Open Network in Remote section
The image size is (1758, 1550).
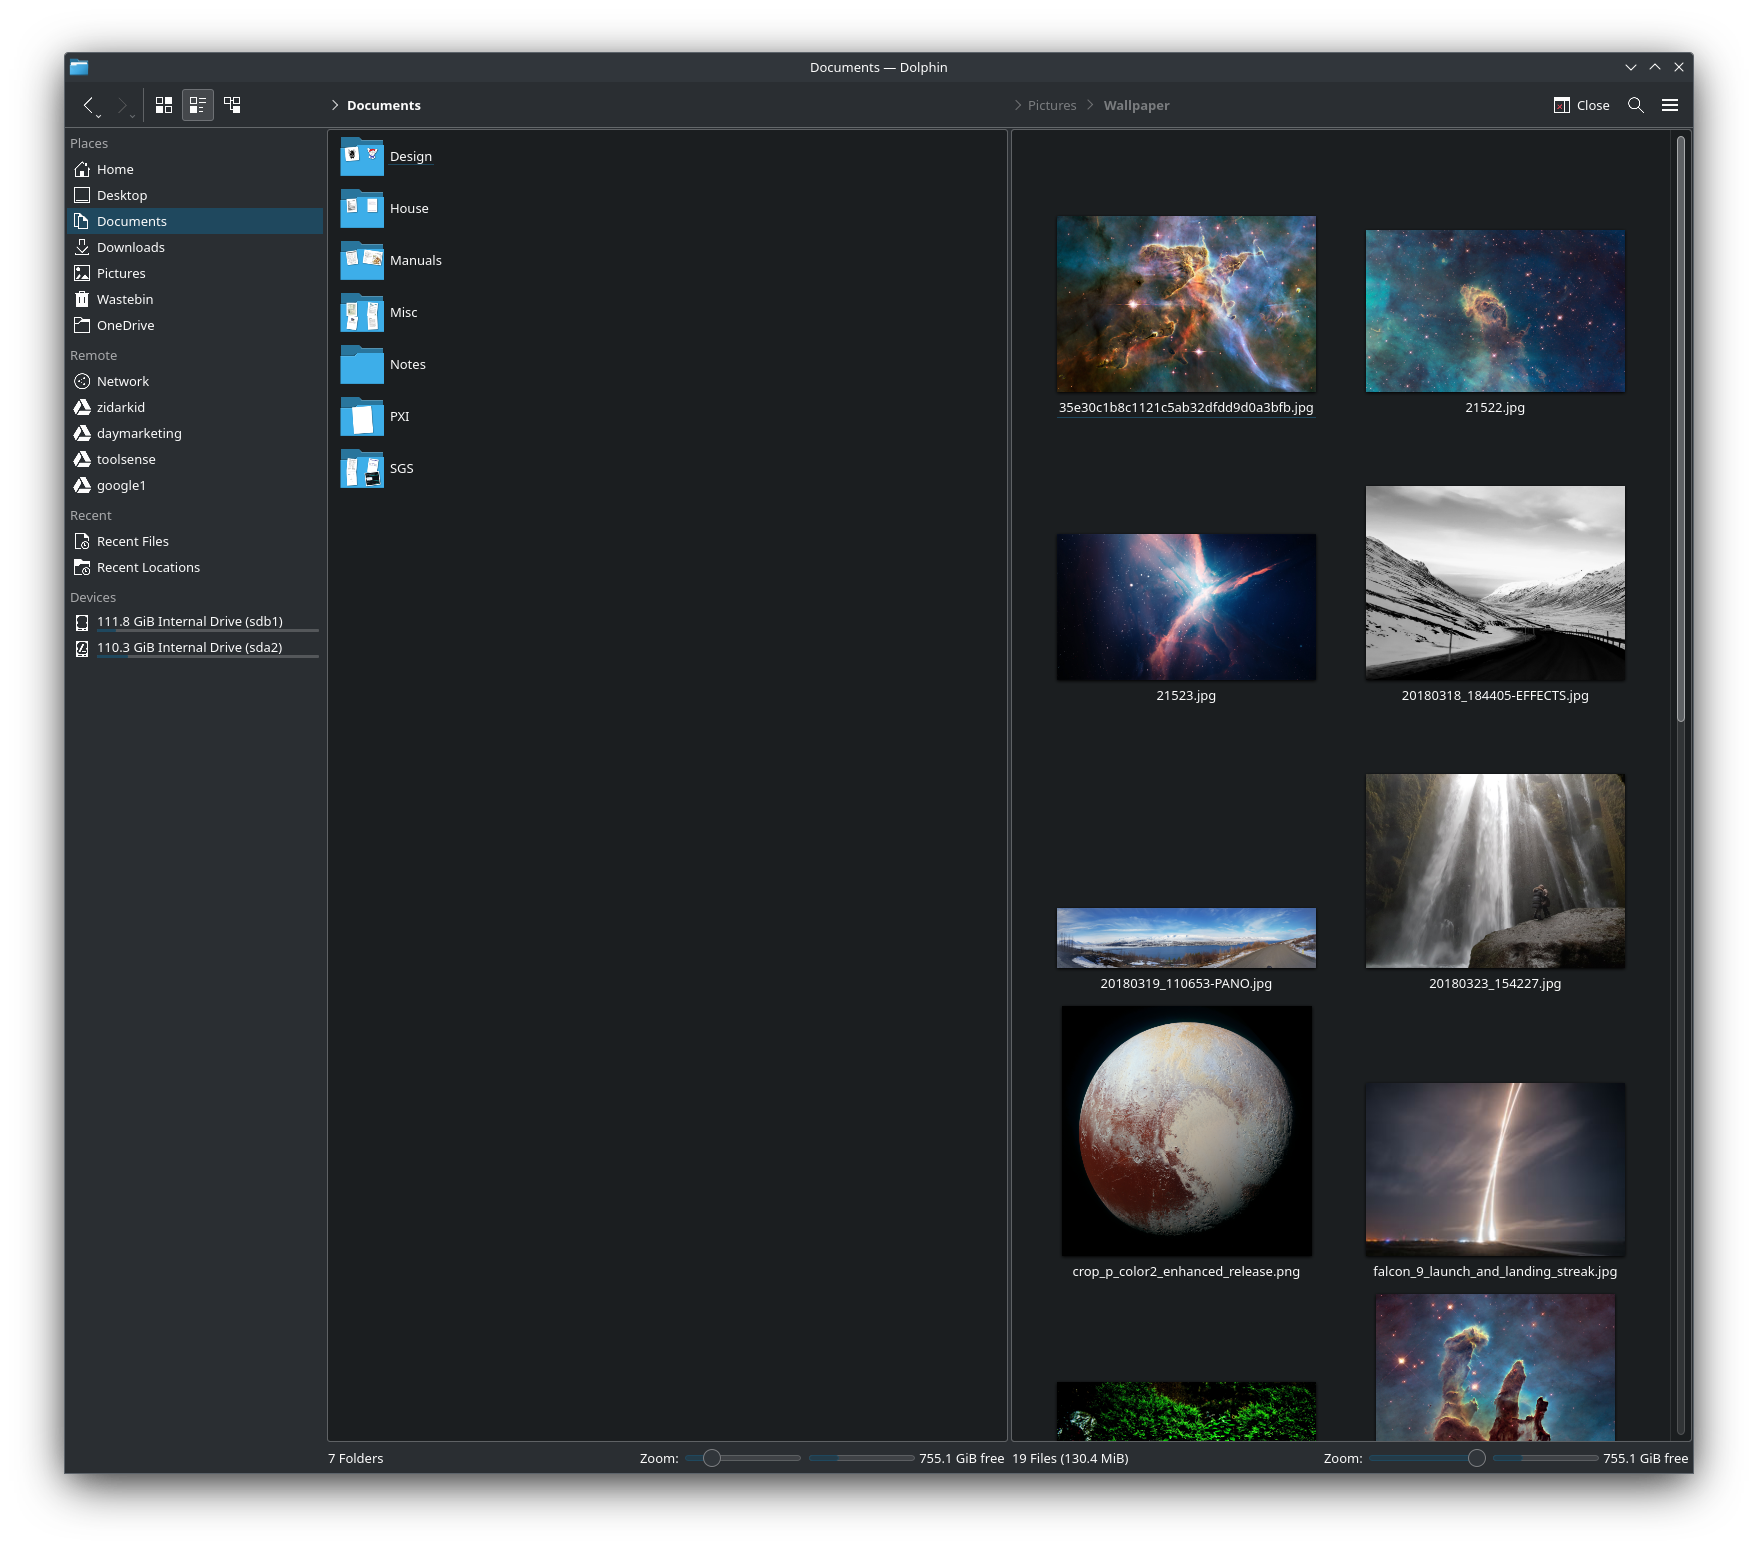pos(123,381)
